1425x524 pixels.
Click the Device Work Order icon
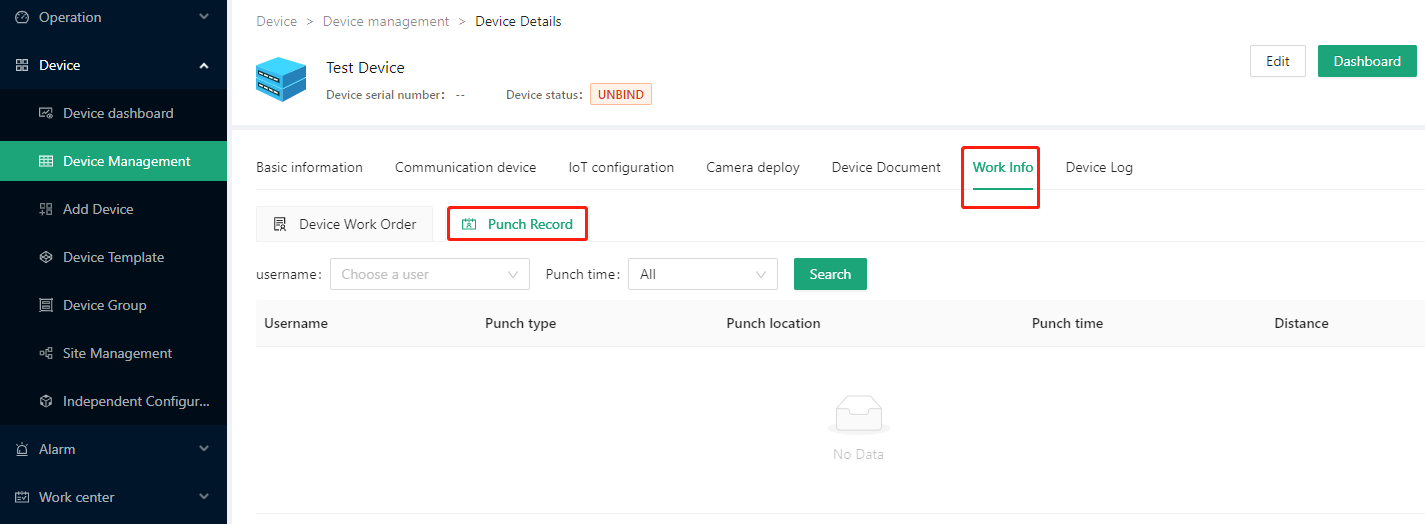click(x=281, y=224)
